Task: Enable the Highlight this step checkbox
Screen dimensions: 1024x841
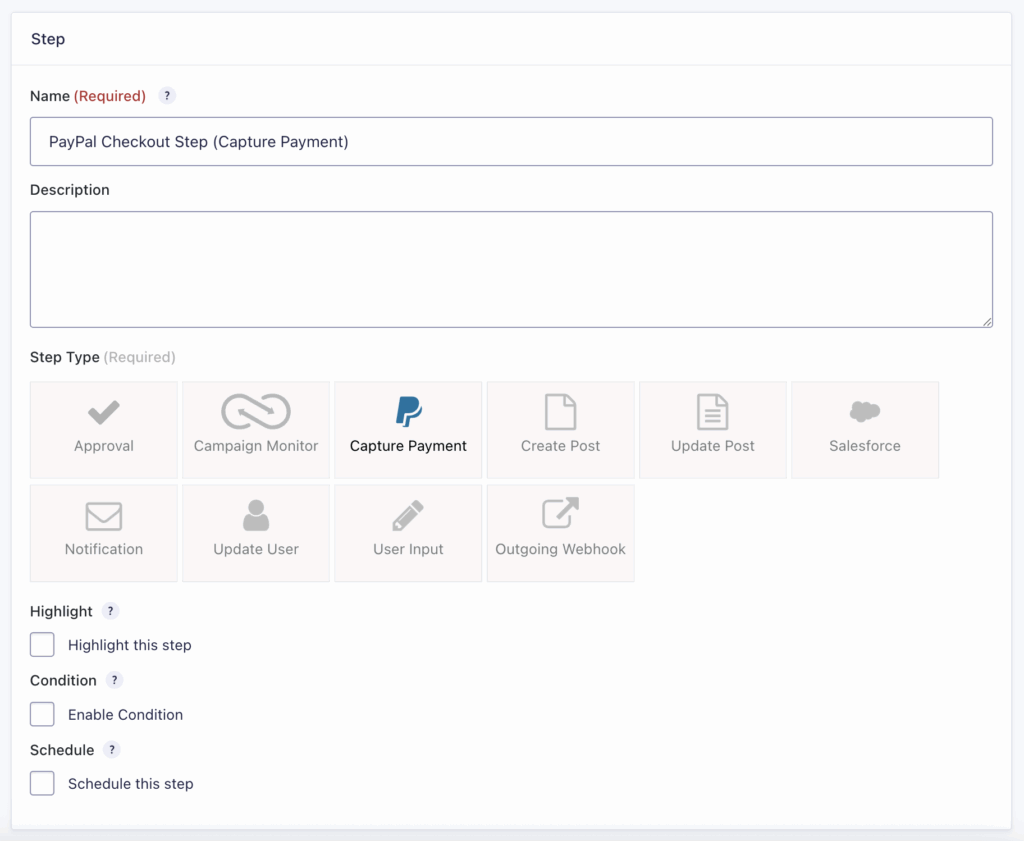Action: 42,645
